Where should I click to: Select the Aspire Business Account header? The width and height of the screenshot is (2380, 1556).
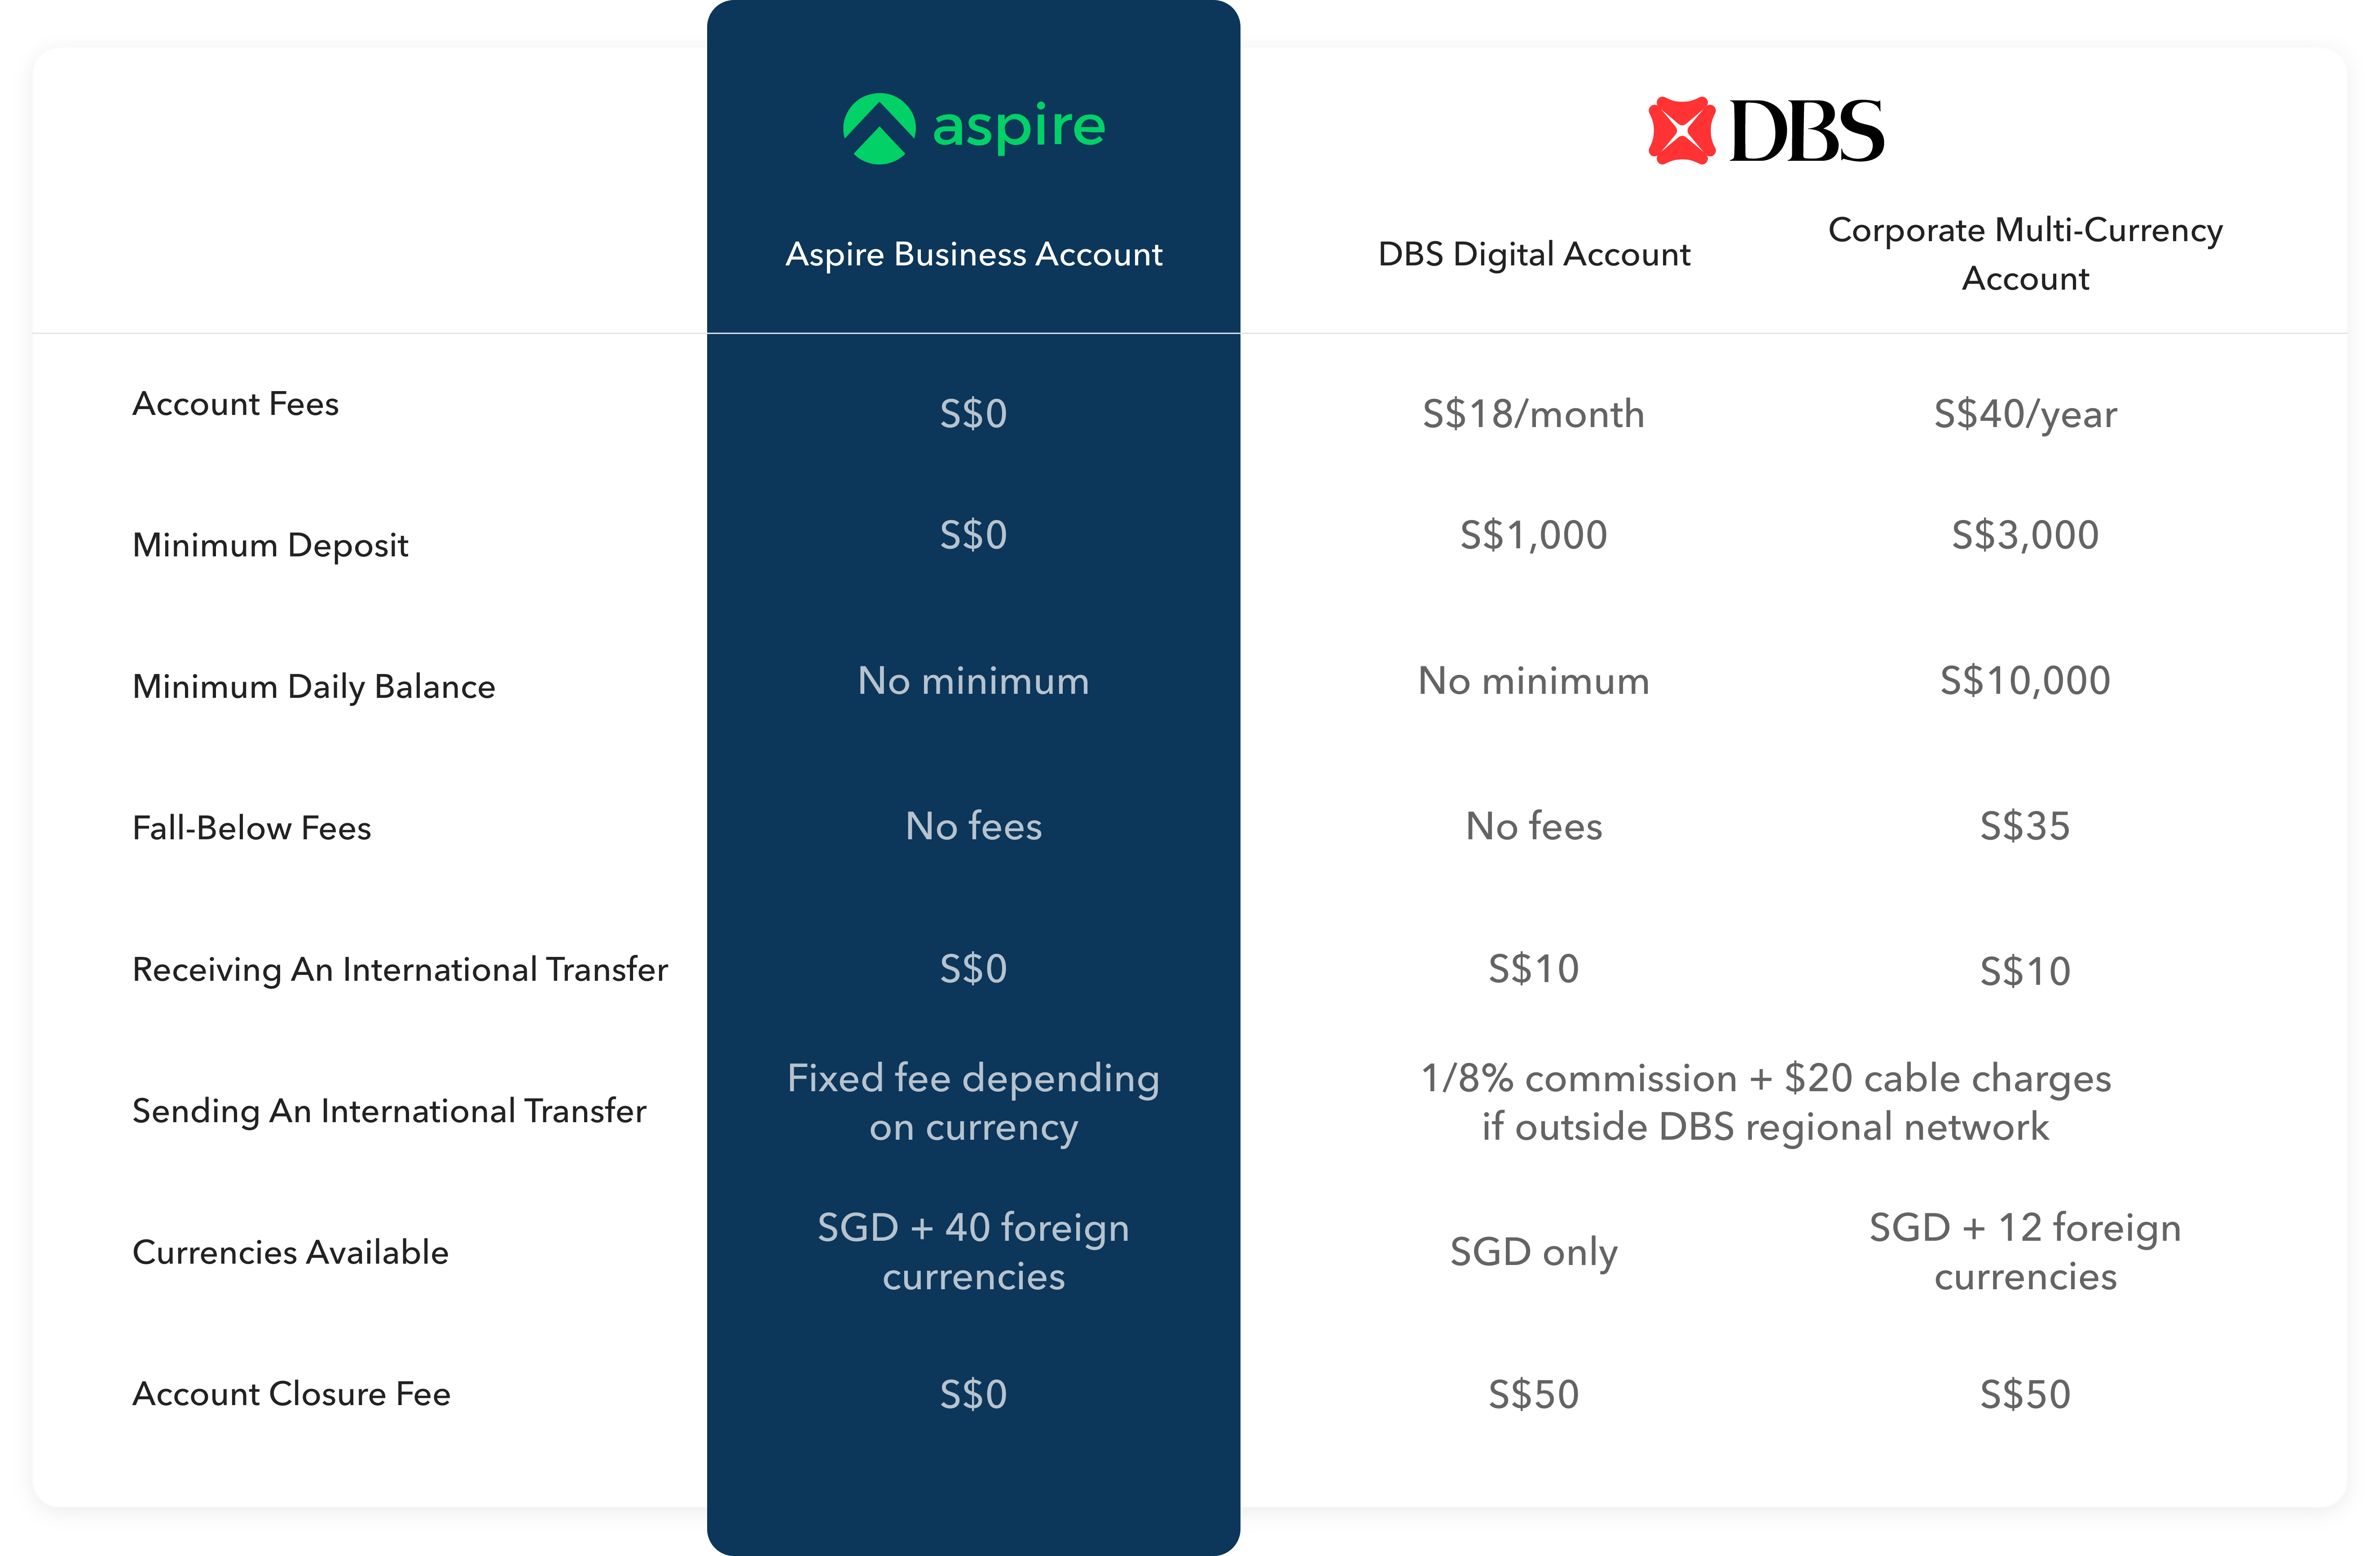point(974,254)
